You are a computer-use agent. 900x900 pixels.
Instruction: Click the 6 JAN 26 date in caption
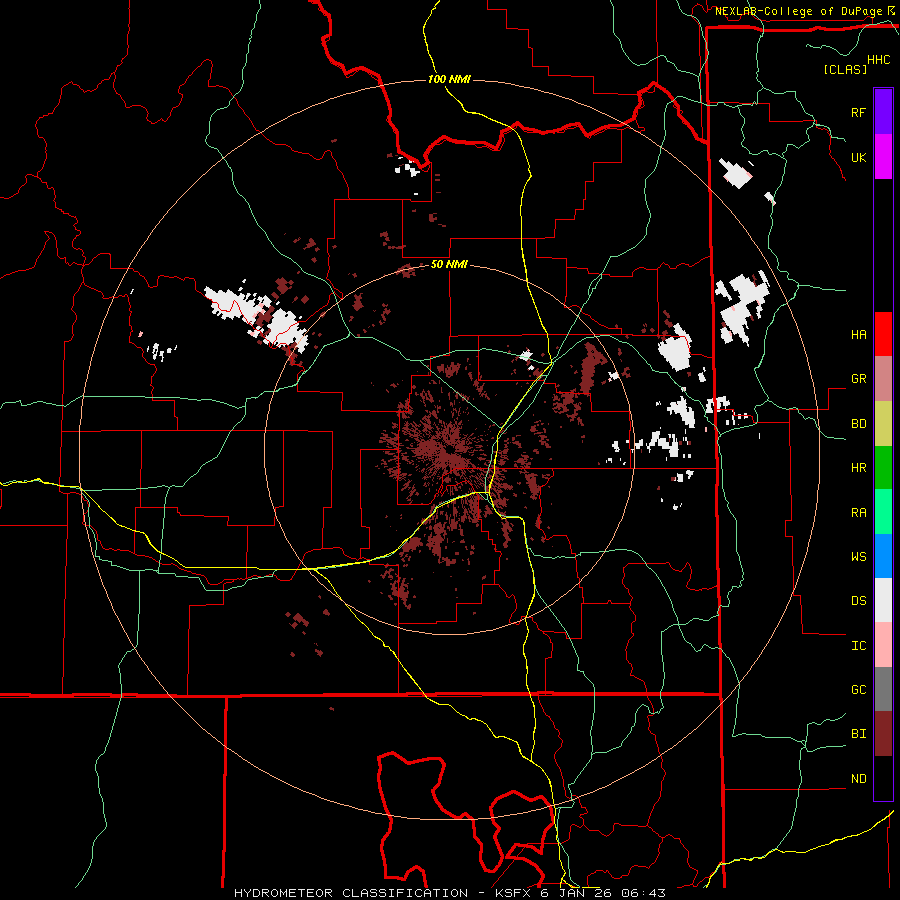coord(578,893)
